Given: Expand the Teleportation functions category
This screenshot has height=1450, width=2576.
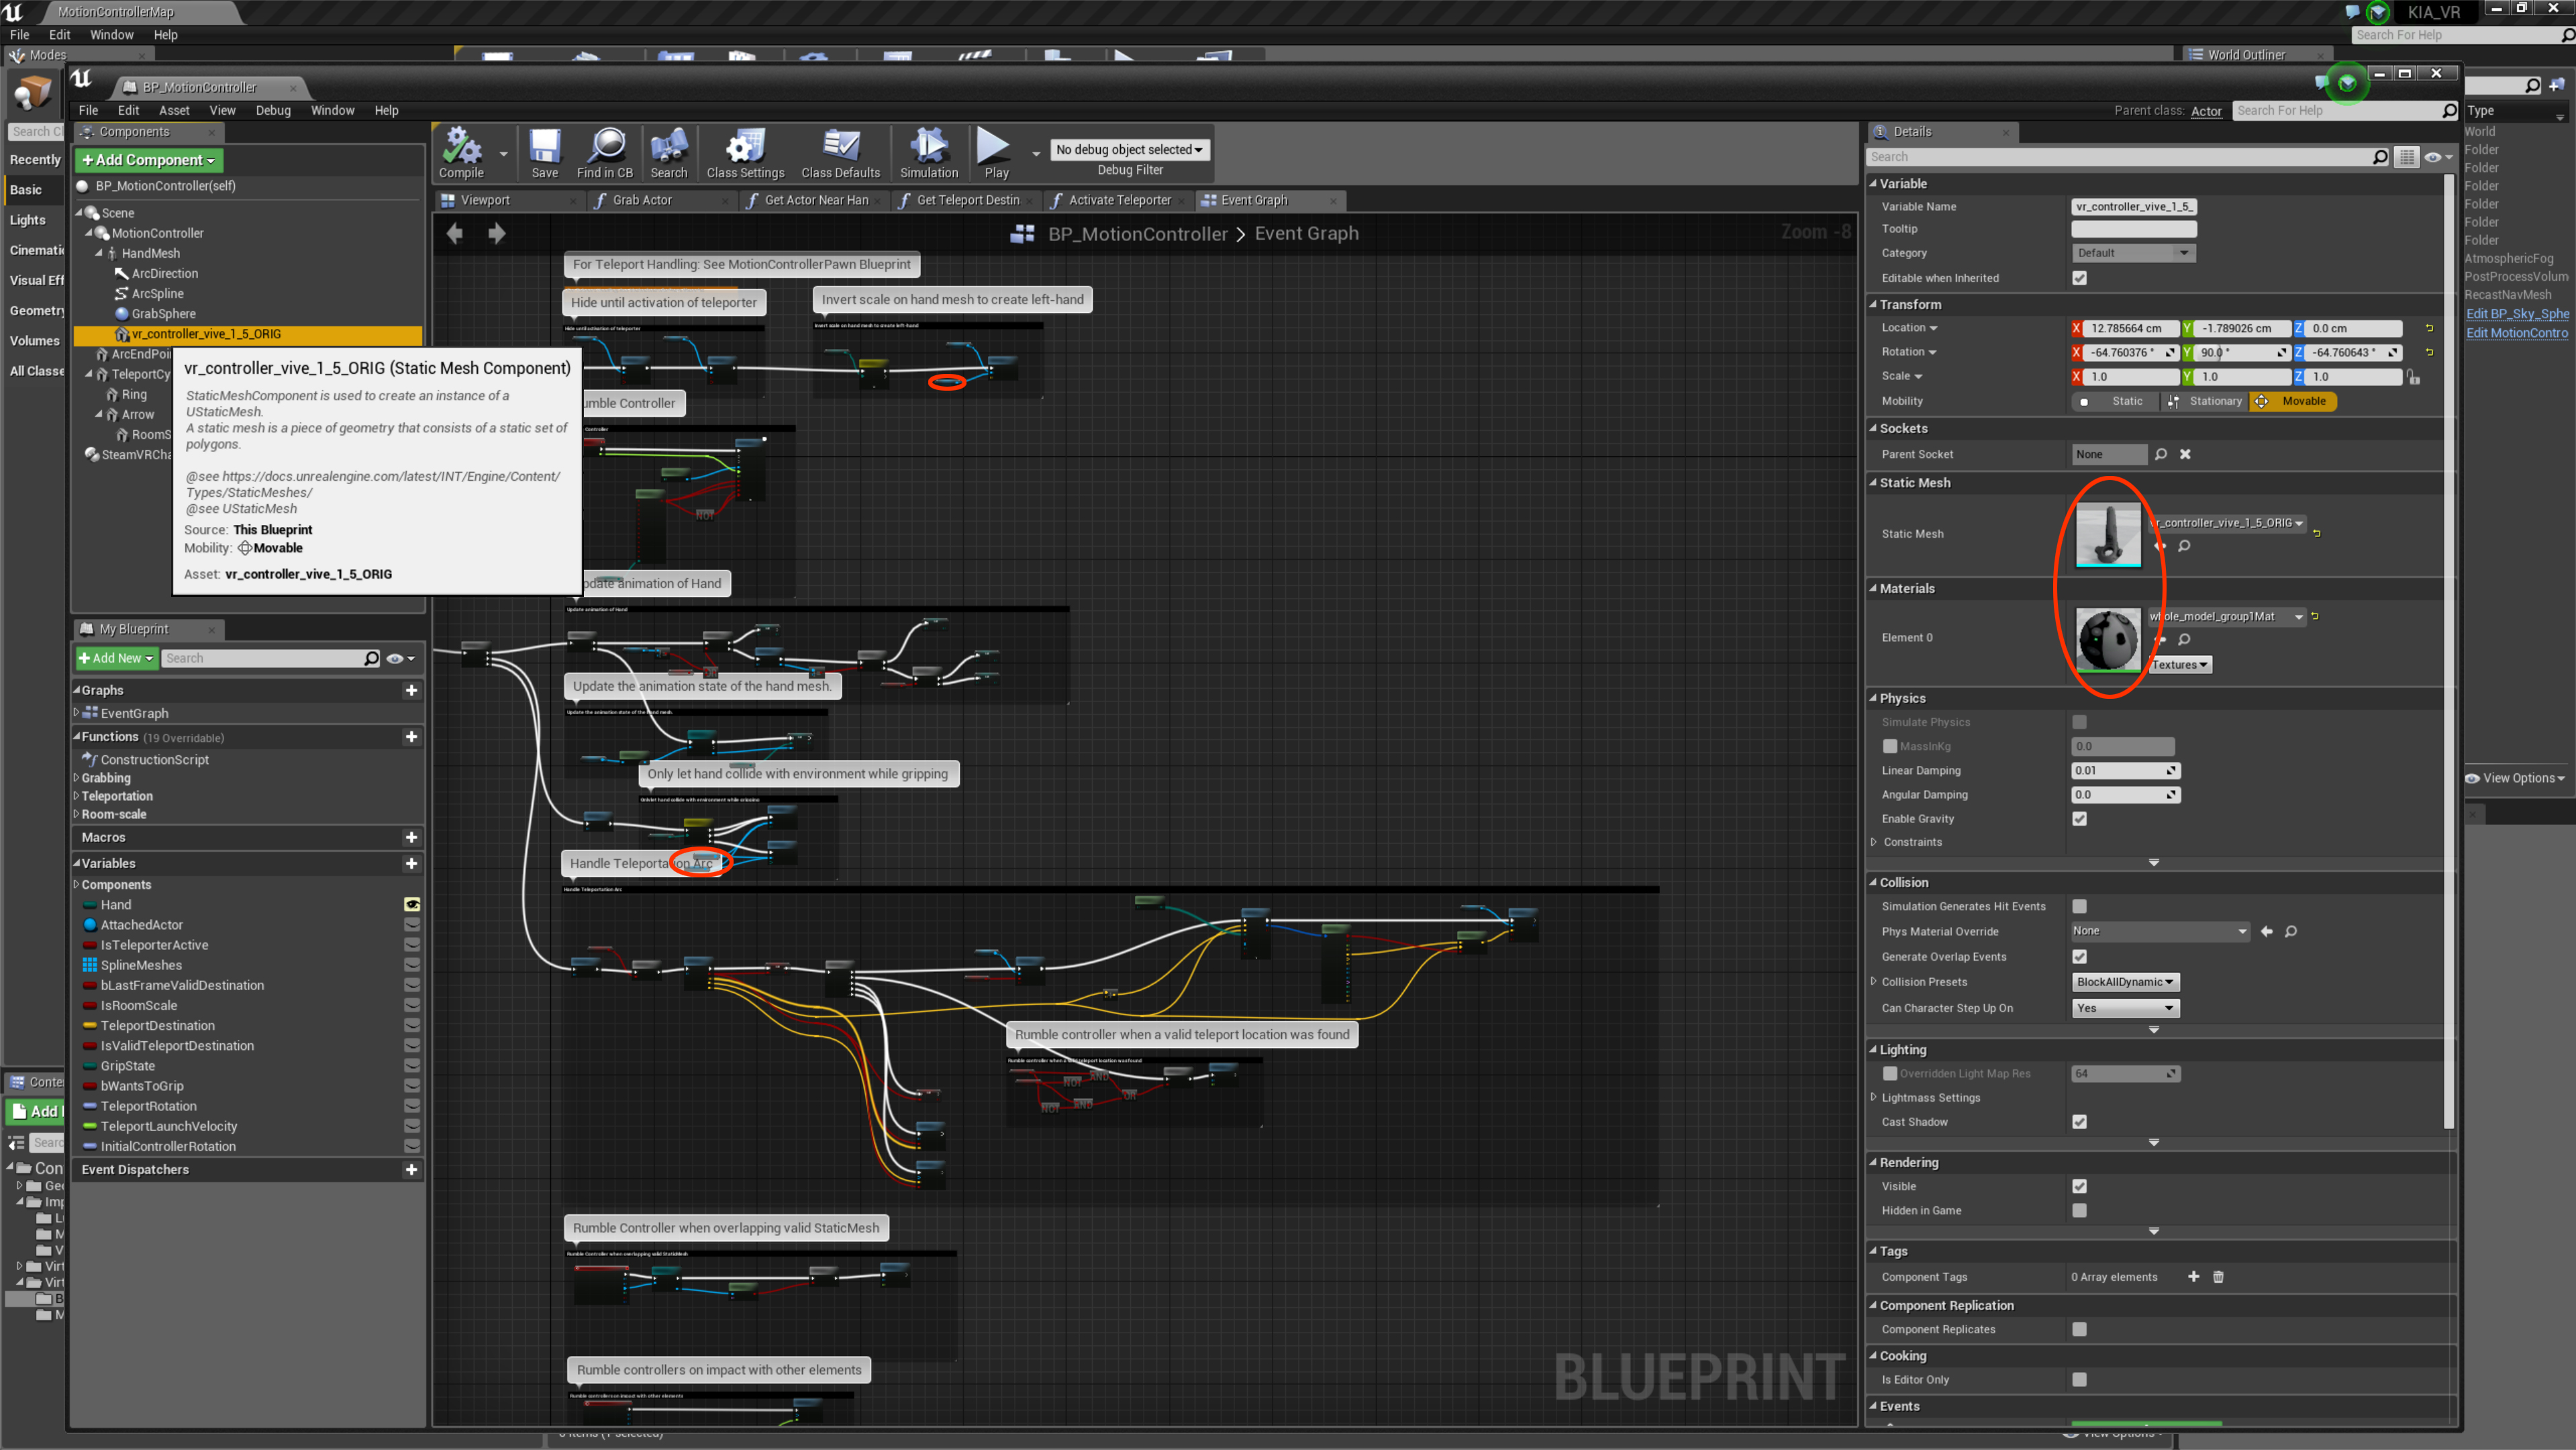Looking at the screenshot, I should click(x=116, y=797).
